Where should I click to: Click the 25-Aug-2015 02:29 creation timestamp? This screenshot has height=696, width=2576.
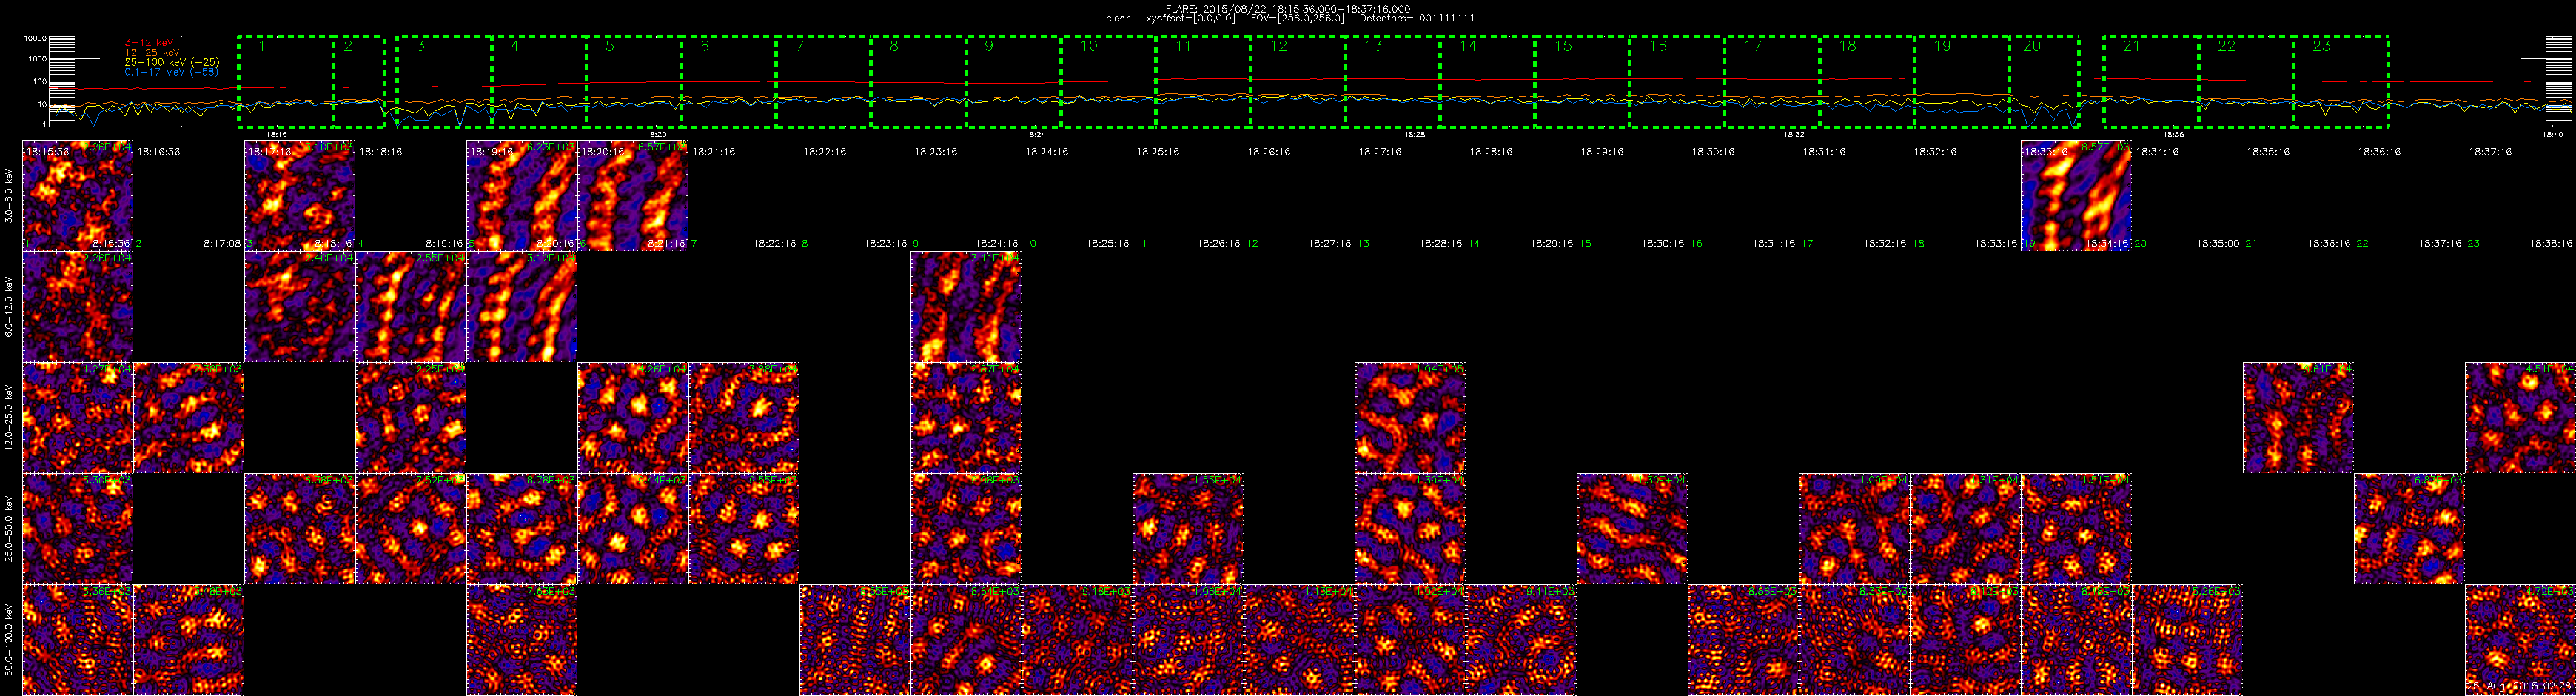pos(2519,686)
